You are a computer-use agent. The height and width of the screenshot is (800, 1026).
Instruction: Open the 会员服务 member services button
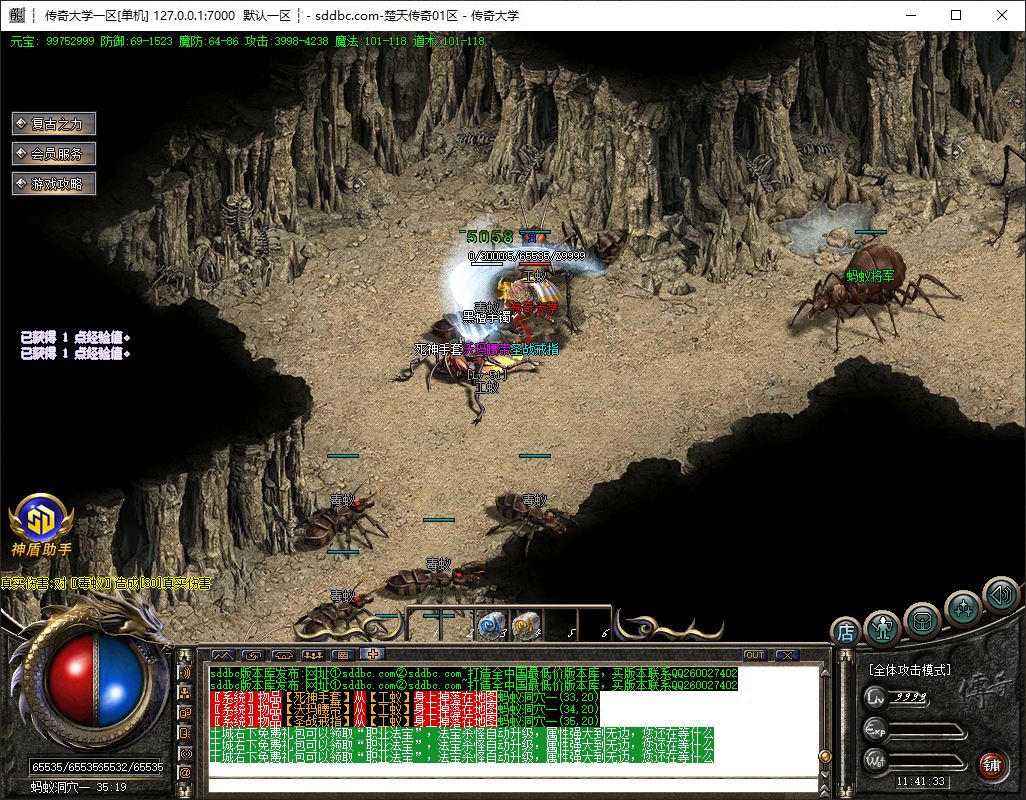[54, 154]
